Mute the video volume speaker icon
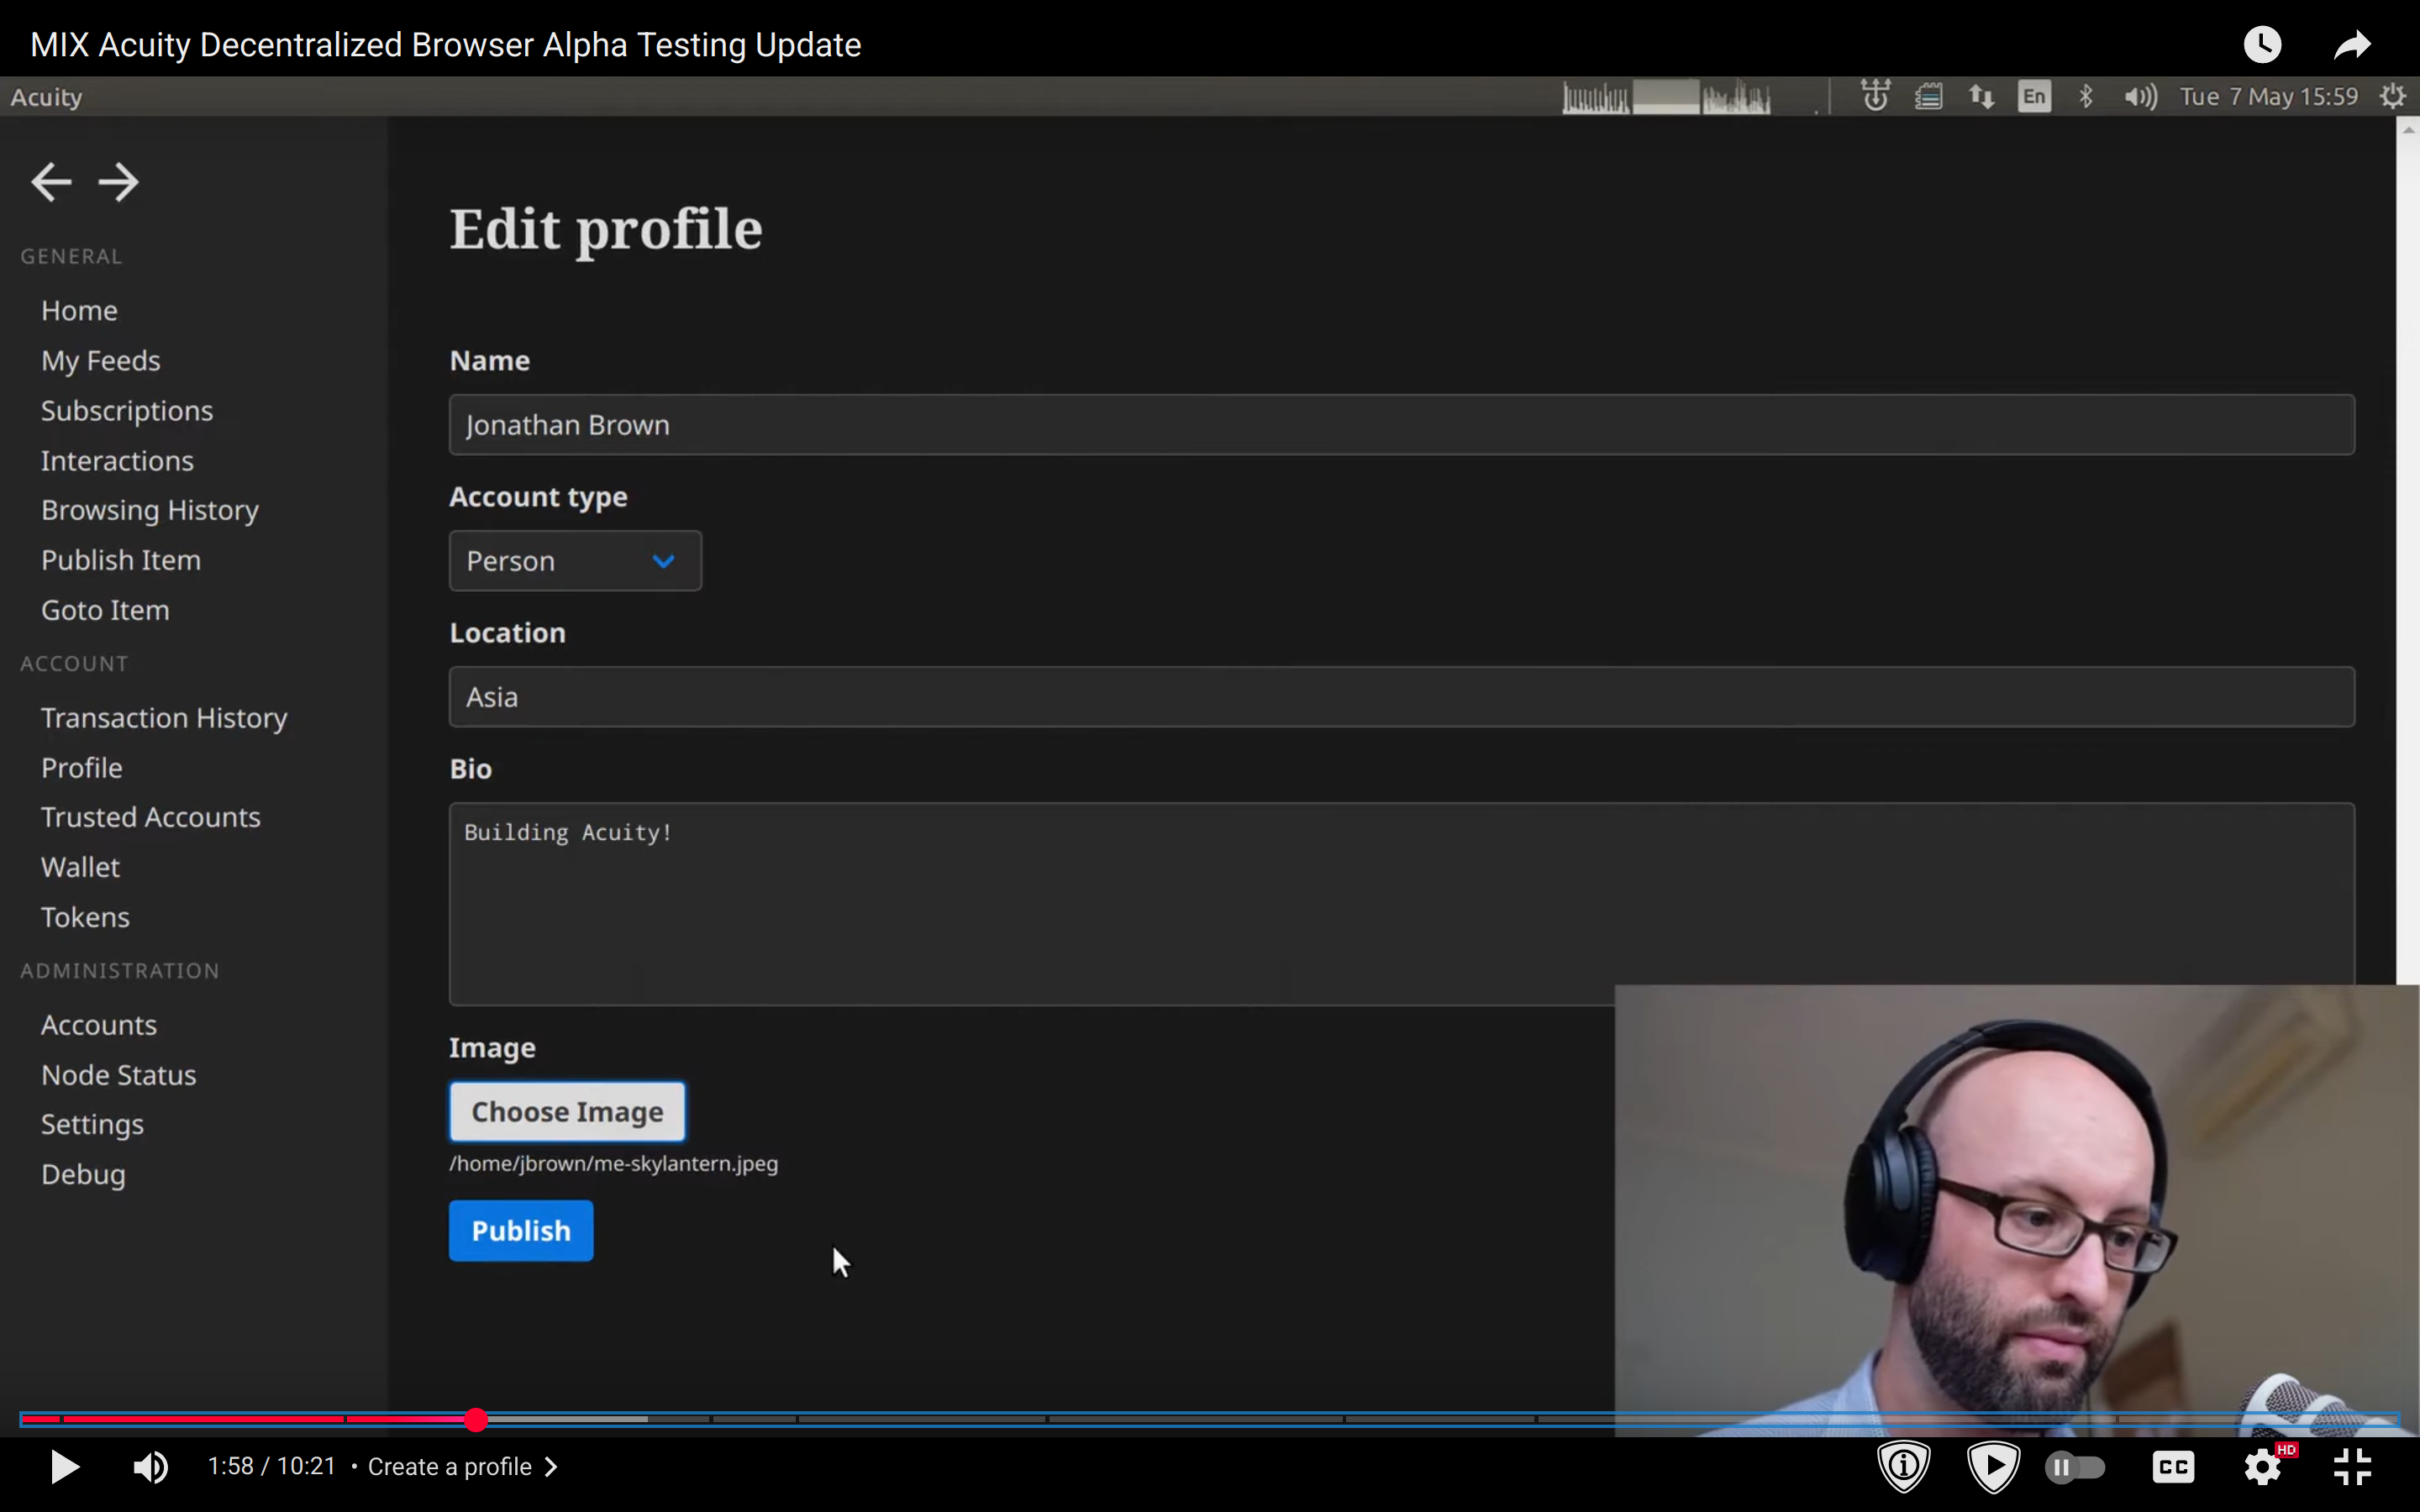 pos(151,1467)
